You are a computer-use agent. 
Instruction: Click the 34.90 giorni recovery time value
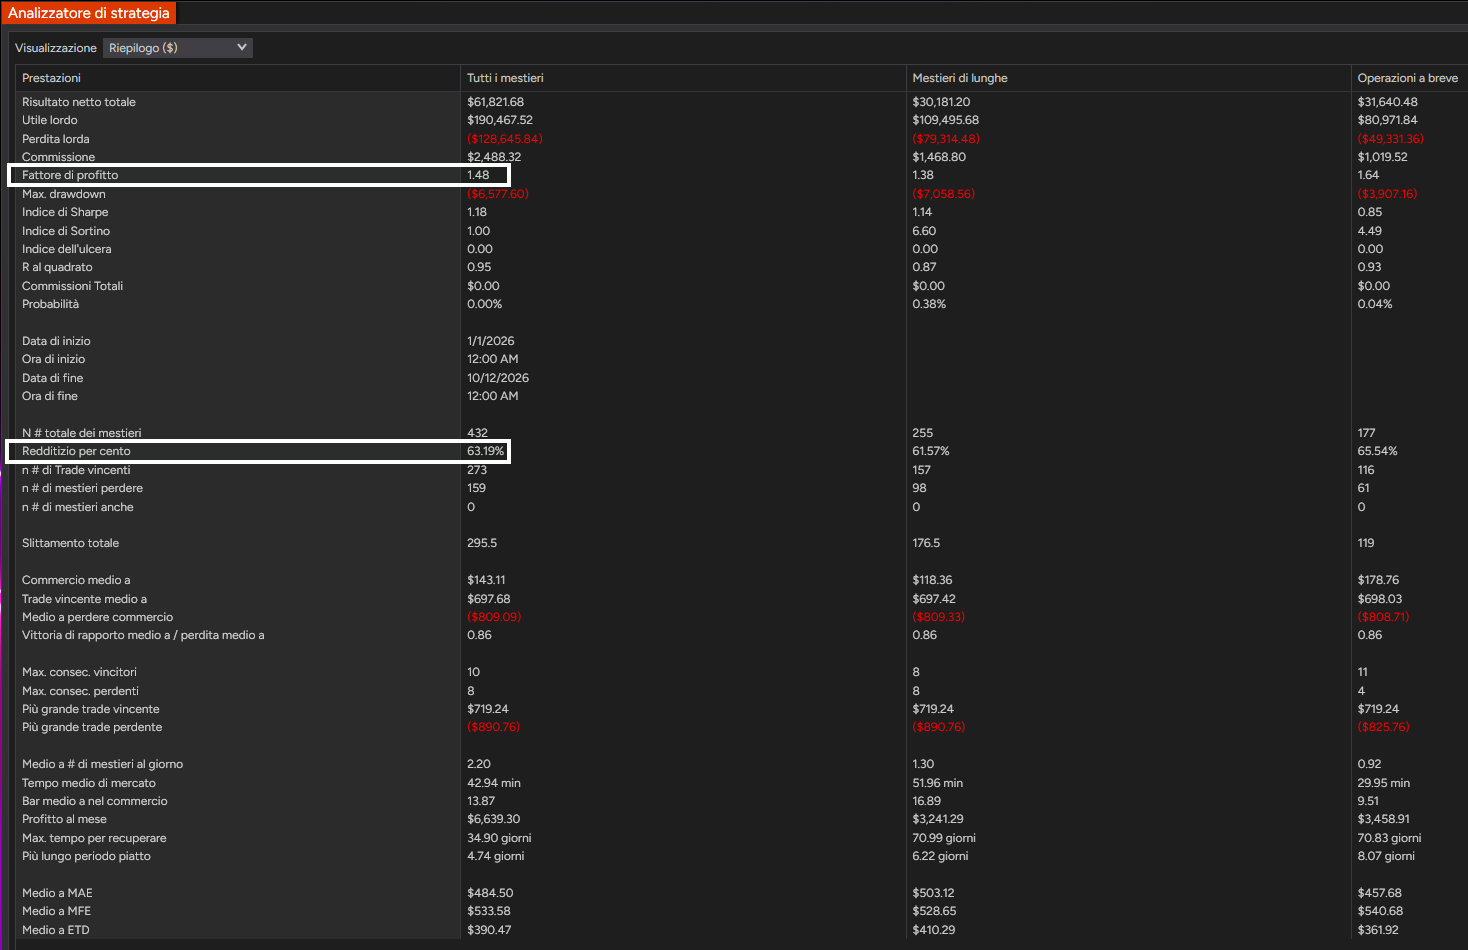(499, 838)
